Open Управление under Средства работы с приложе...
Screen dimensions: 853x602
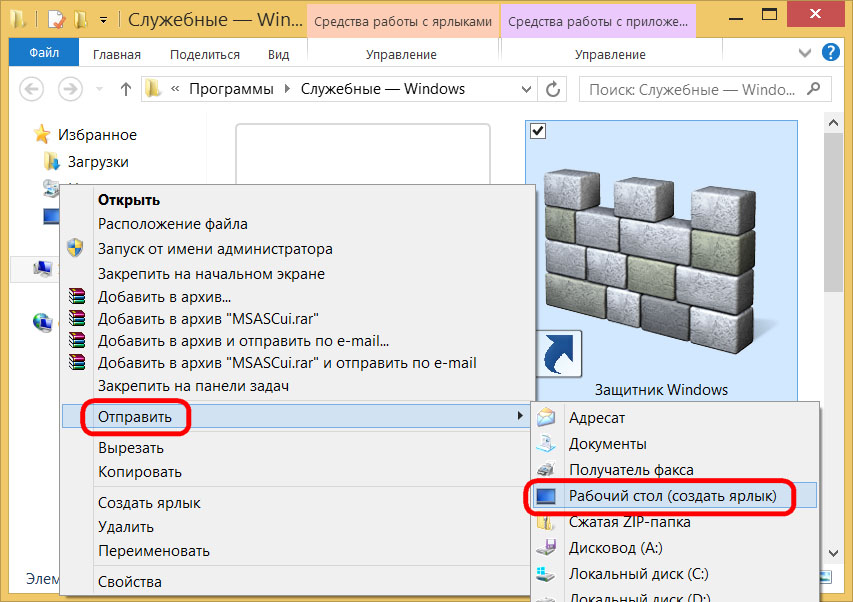coord(610,54)
